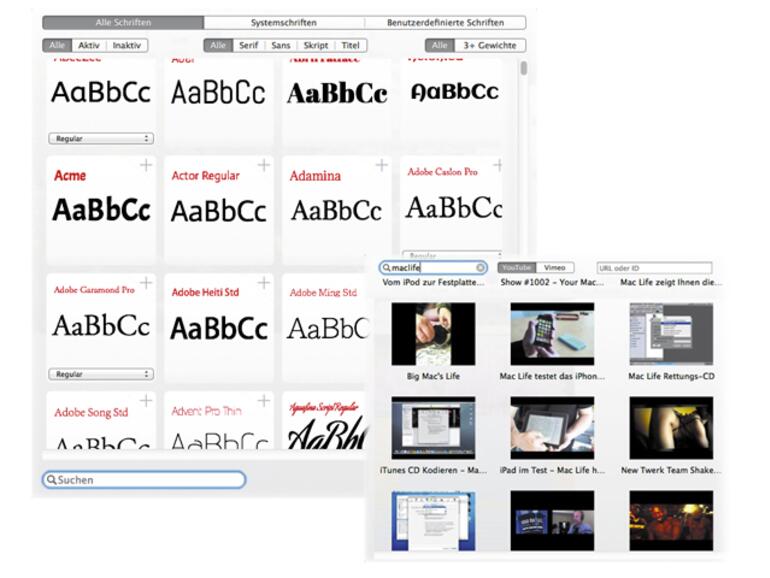Add Adobe Caslon Pro with plus icon

coord(498,165)
